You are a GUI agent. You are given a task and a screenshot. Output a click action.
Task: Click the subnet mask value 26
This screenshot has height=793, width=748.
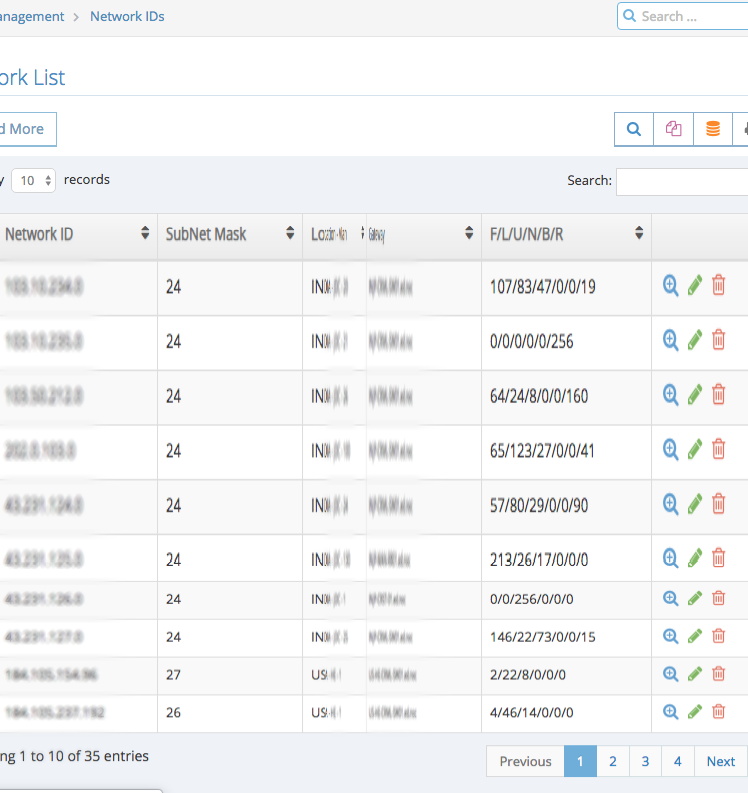click(173, 713)
